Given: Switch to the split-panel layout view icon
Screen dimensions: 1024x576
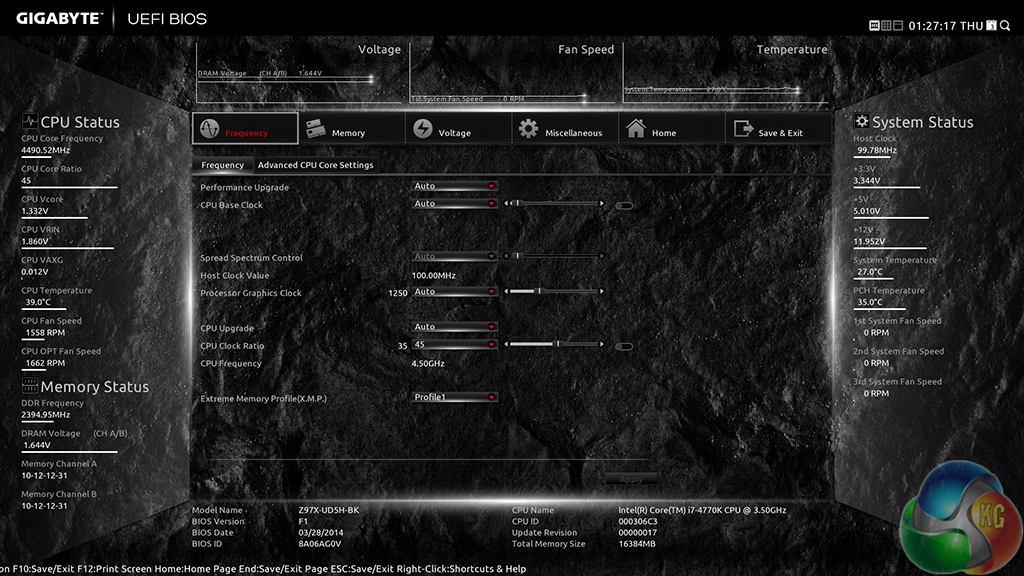Looking at the screenshot, I should [x=898, y=25].
